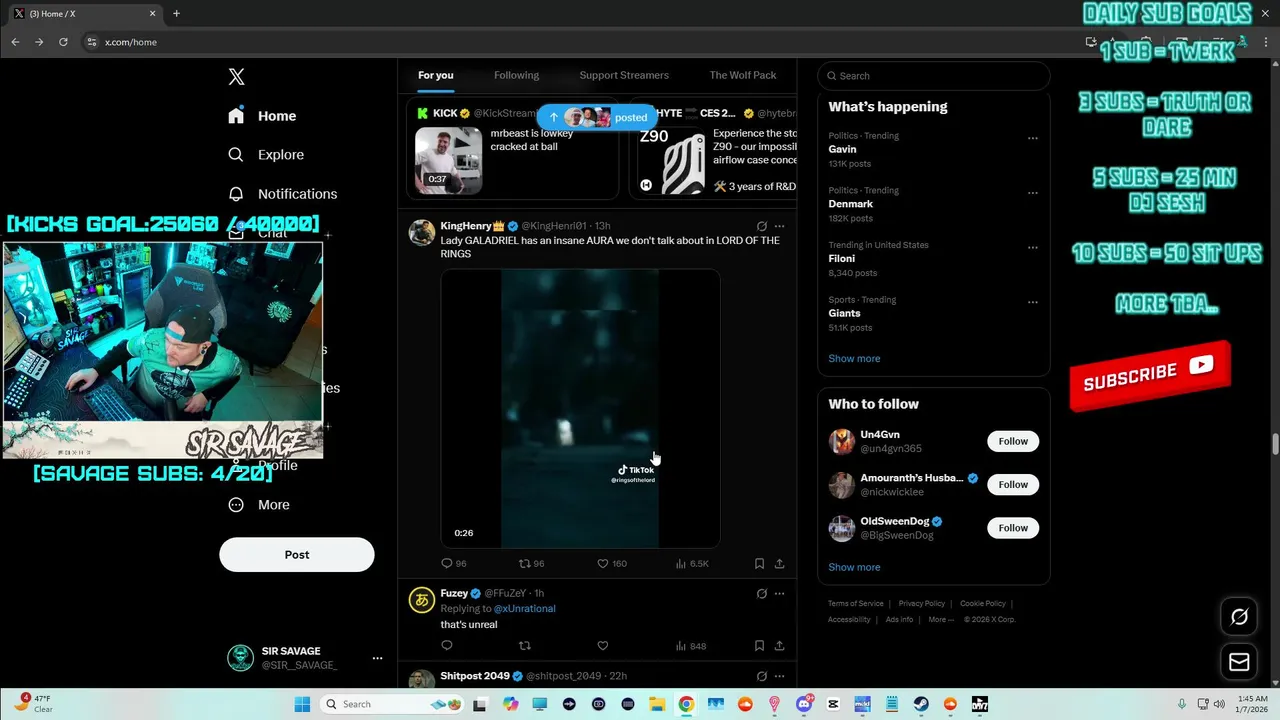Open the HYTE Z90 case thumbnail
The width and height of the screenshot is (1280, 720).
670,160
